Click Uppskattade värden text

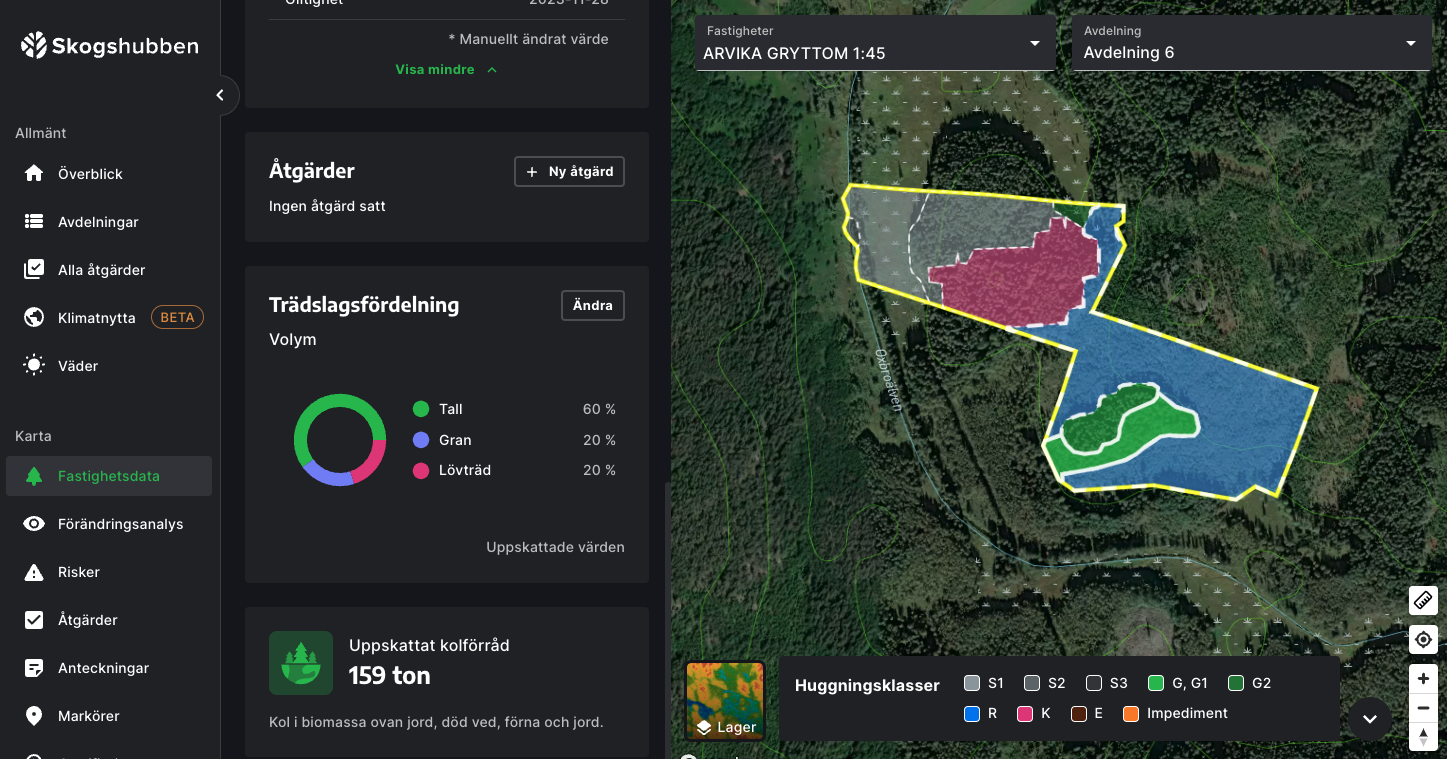[x=555, y=547]
